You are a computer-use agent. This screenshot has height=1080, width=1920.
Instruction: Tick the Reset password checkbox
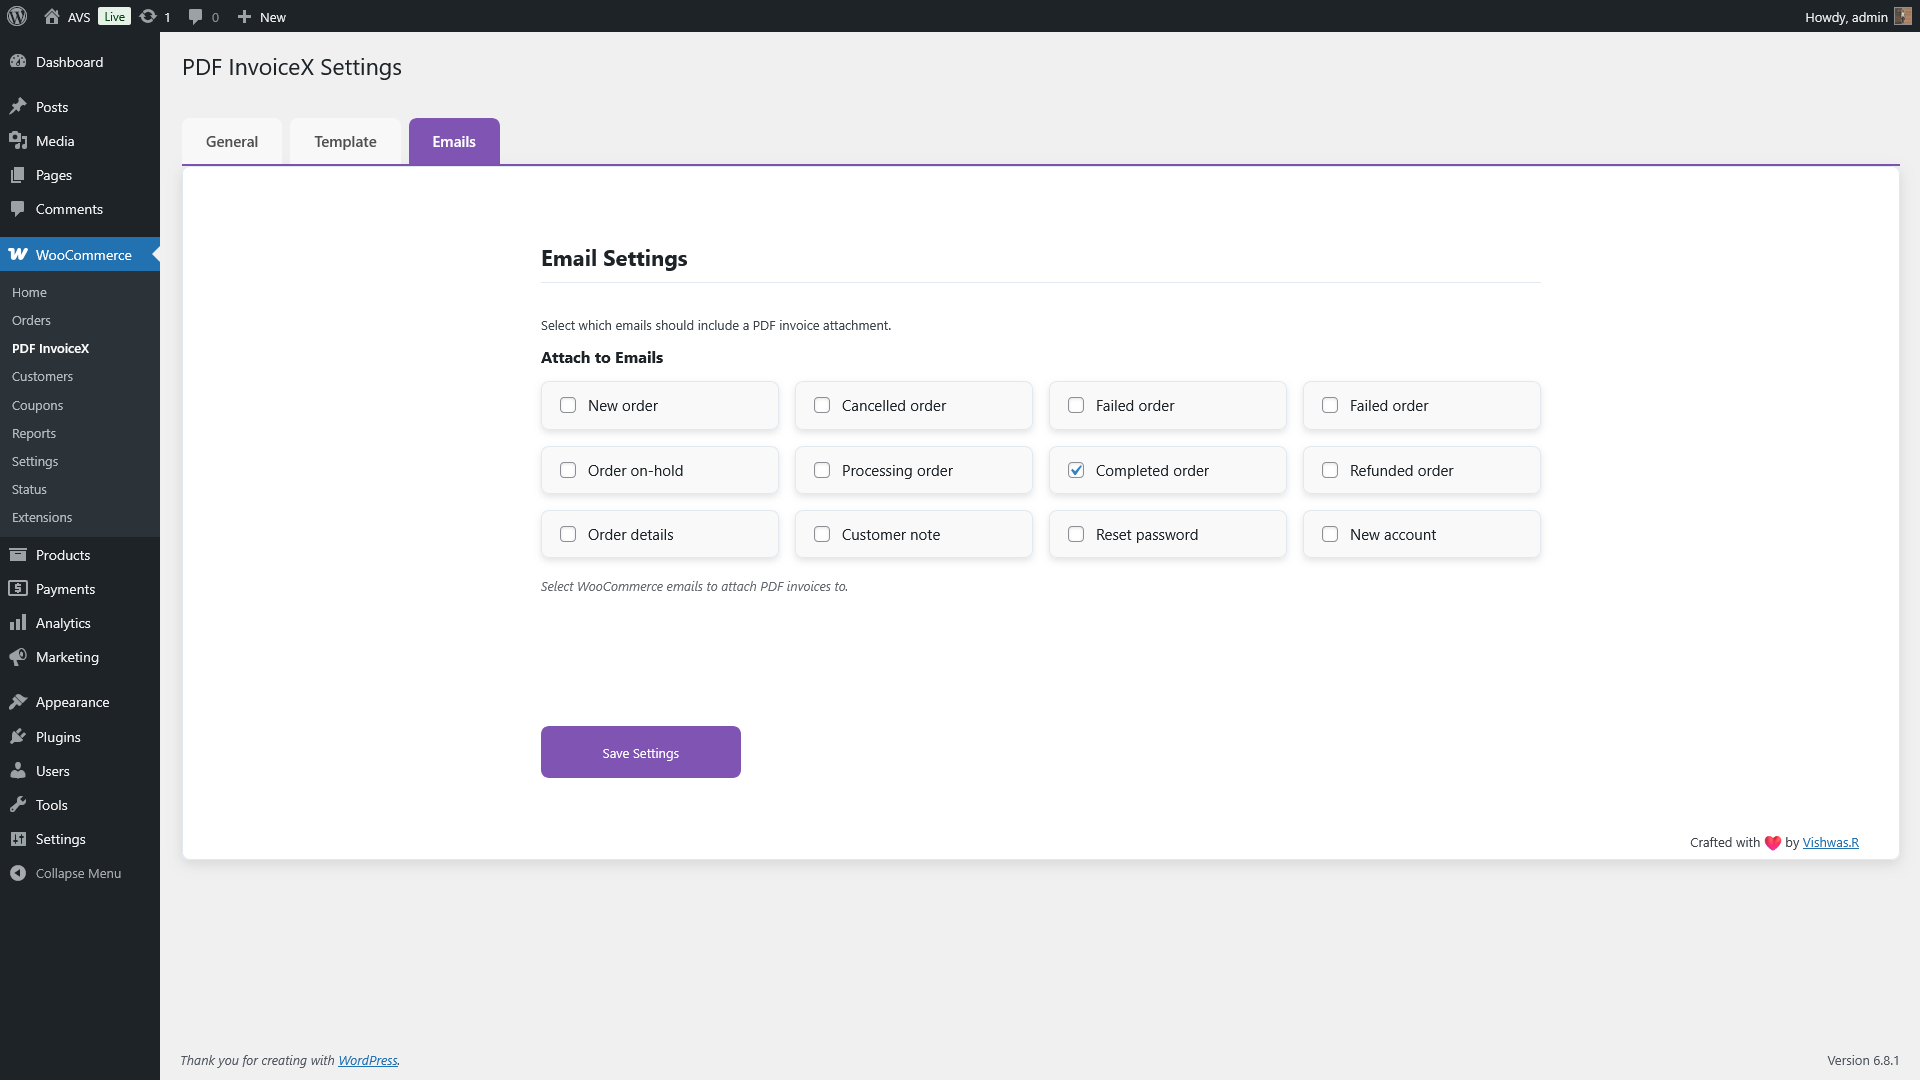[x=1076, y=534]
